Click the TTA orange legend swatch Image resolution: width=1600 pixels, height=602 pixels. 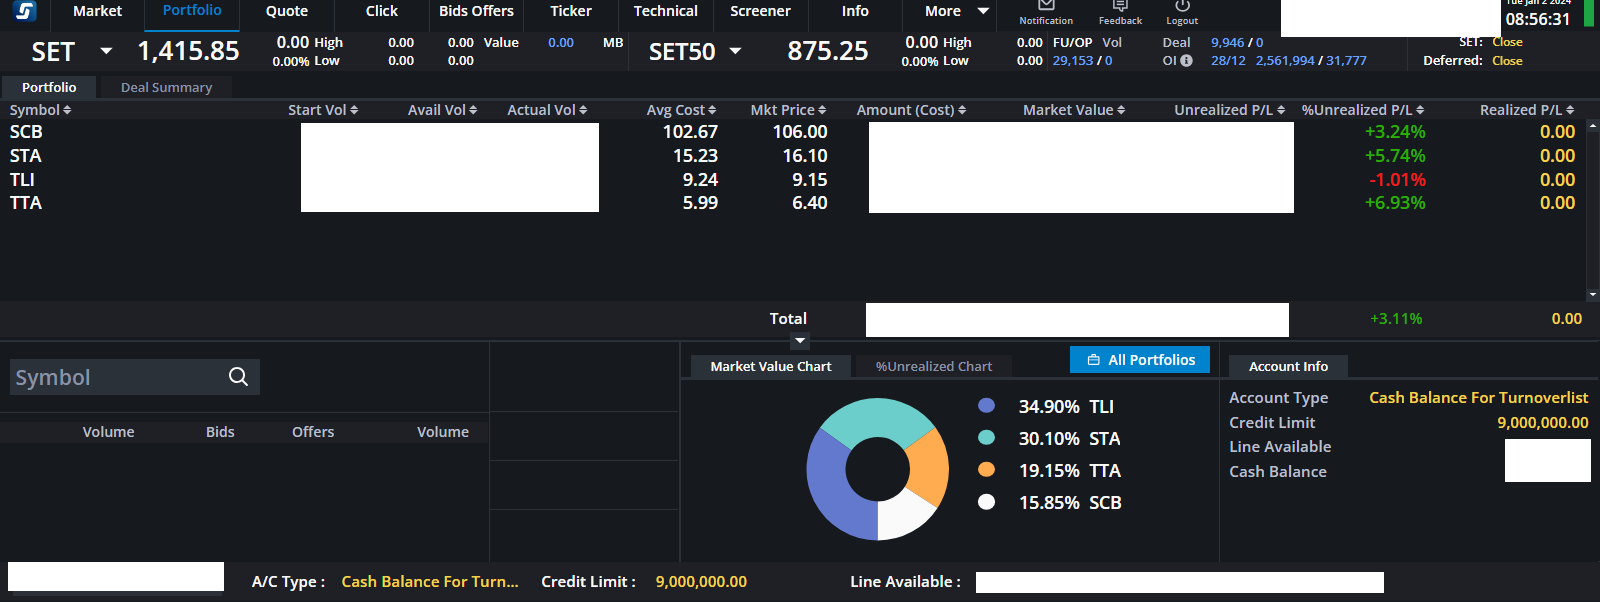pyautogui.click(x=986, y=470)
